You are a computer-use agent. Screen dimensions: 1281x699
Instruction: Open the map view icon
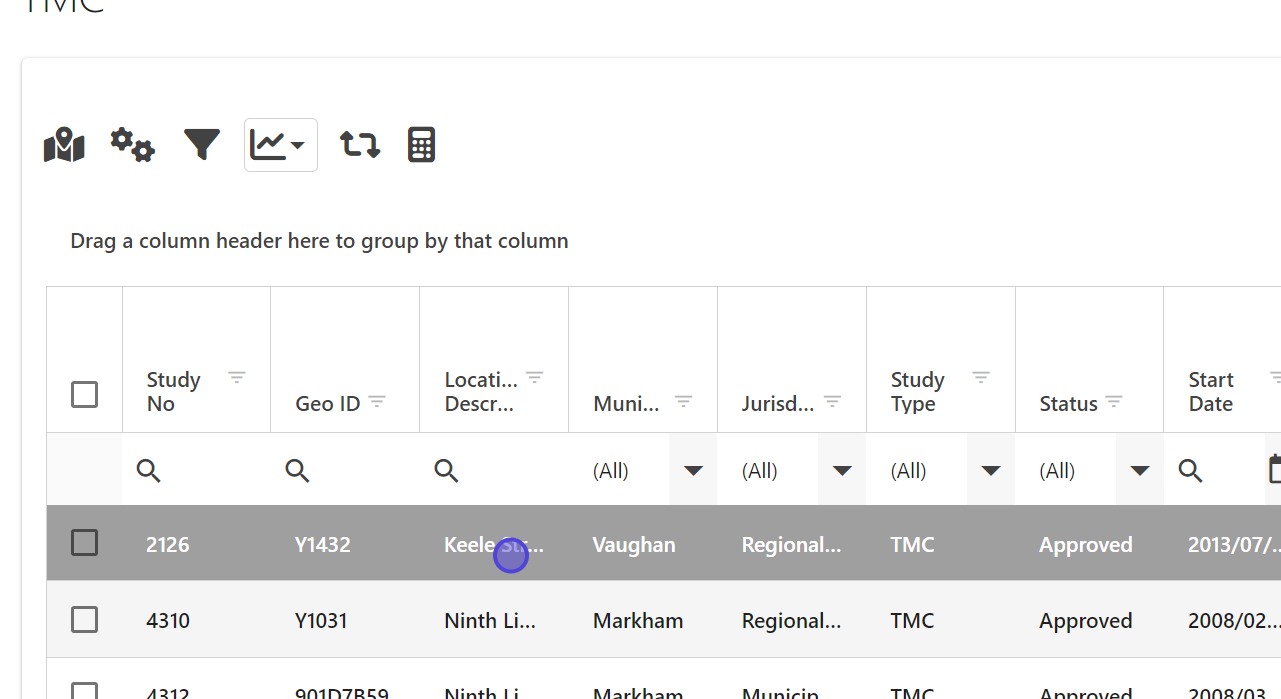pos(64,145)
